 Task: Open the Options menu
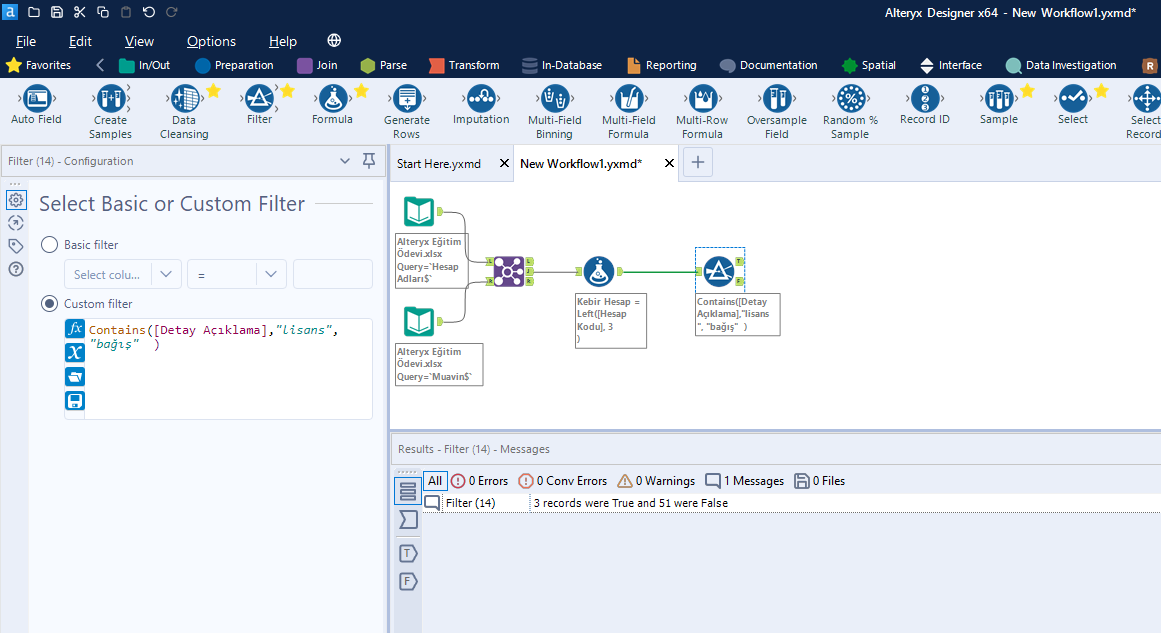click(x=211, y=41)
